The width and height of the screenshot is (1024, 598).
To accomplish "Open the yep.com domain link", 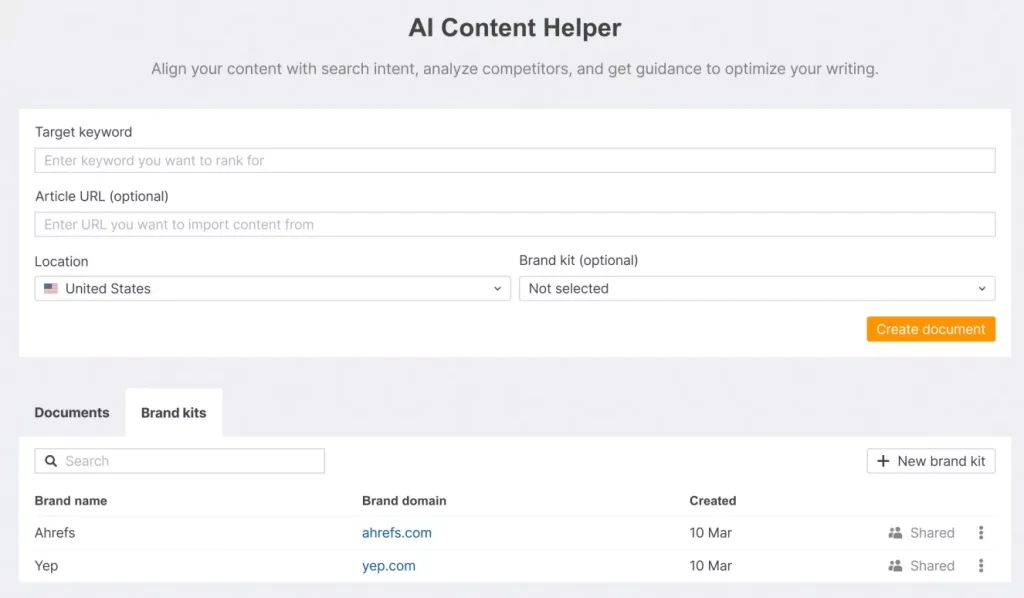I will coord(389,566).
